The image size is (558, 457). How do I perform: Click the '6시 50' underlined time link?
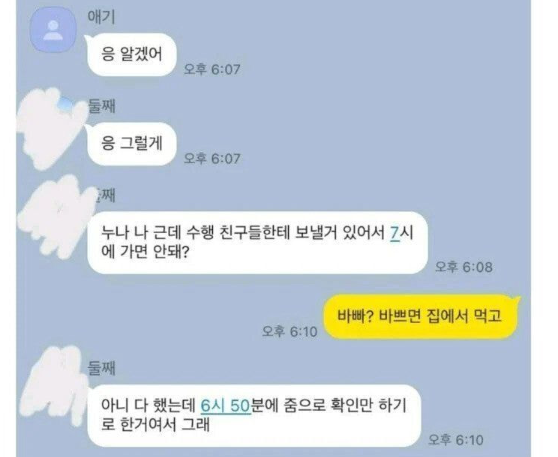[226, 406]
